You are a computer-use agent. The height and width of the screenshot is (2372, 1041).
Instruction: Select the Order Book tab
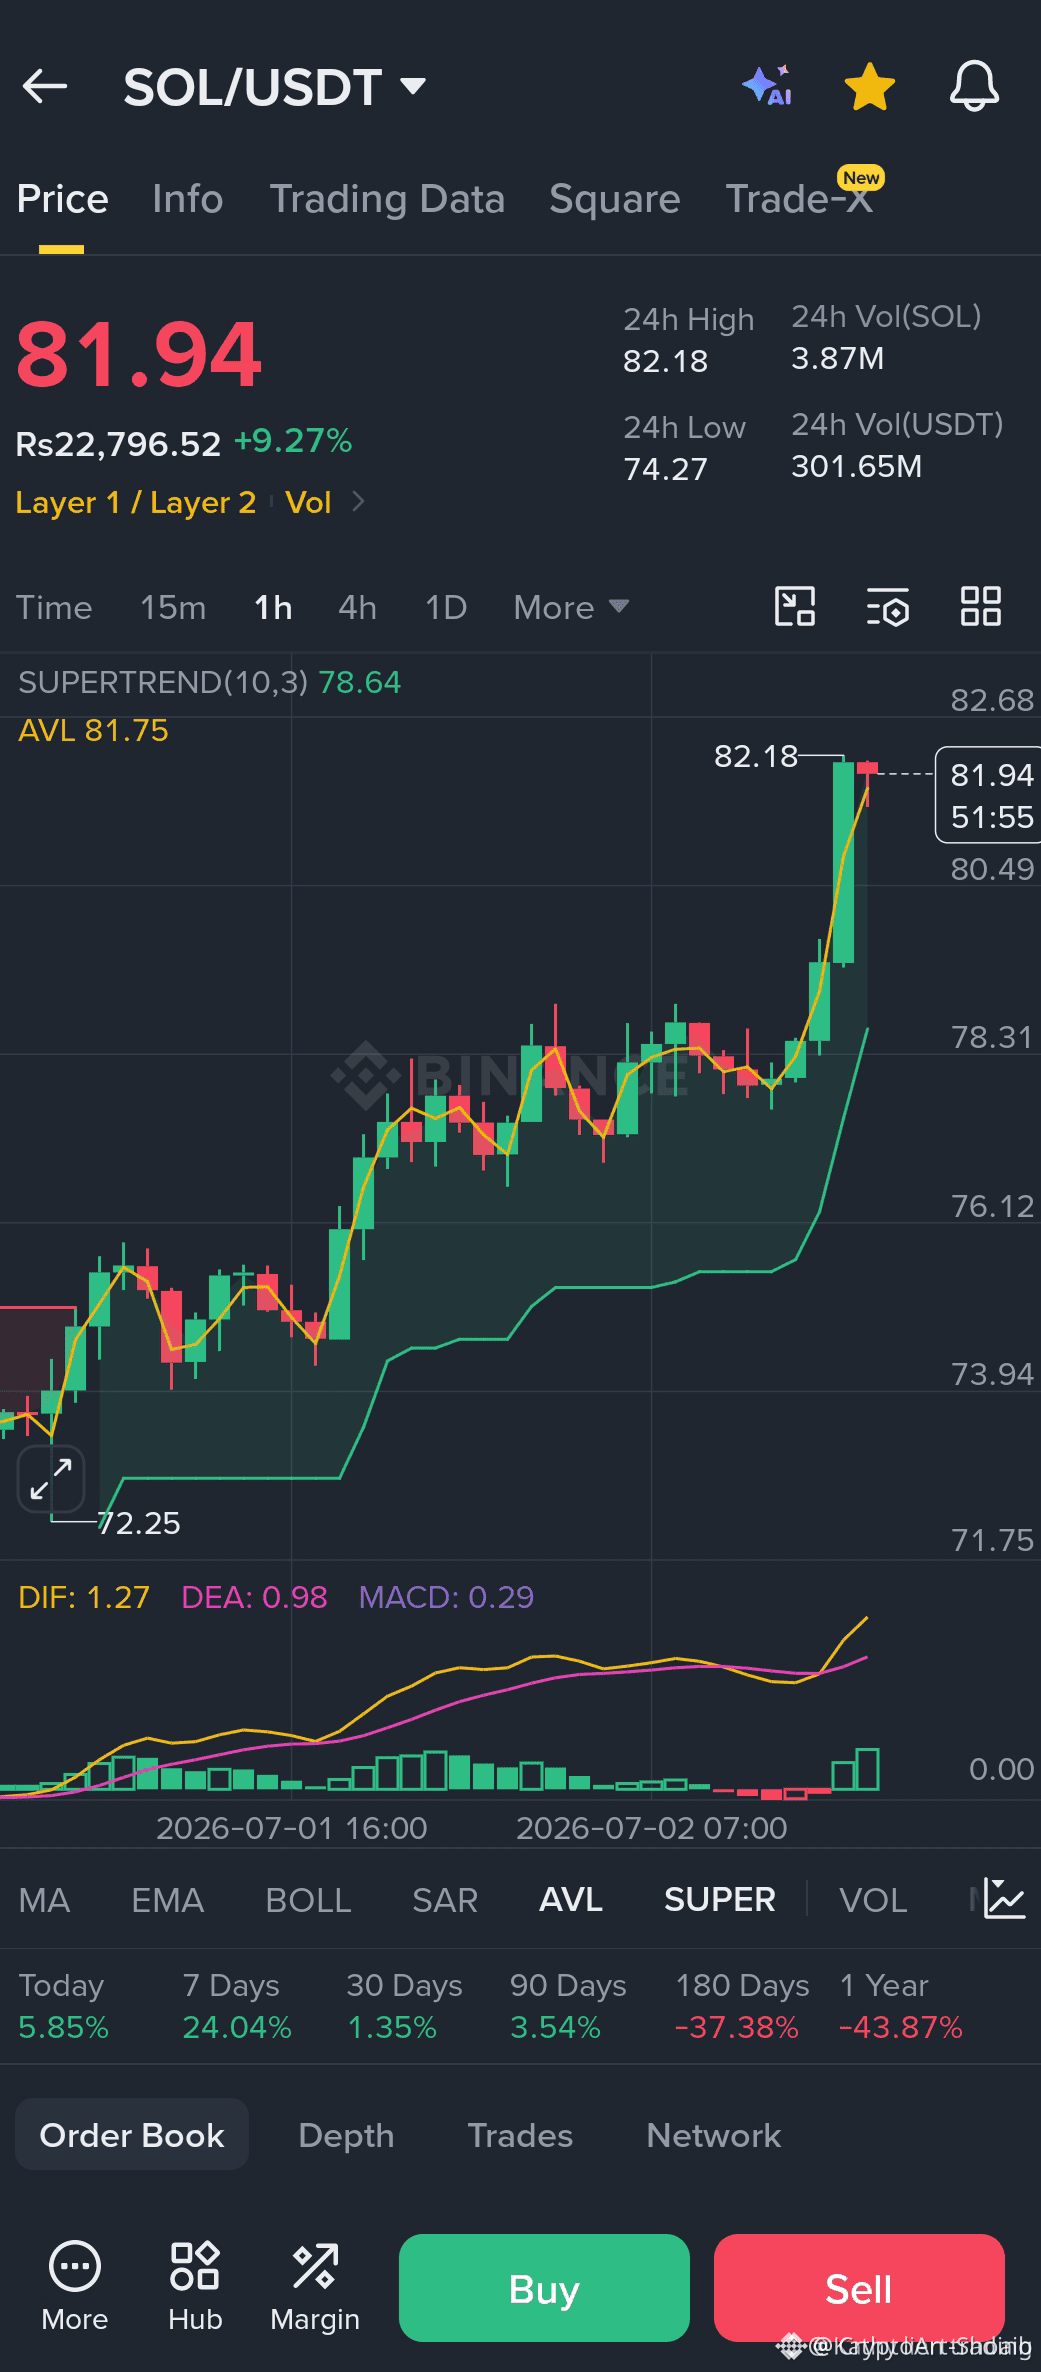tap(132, 2135)
